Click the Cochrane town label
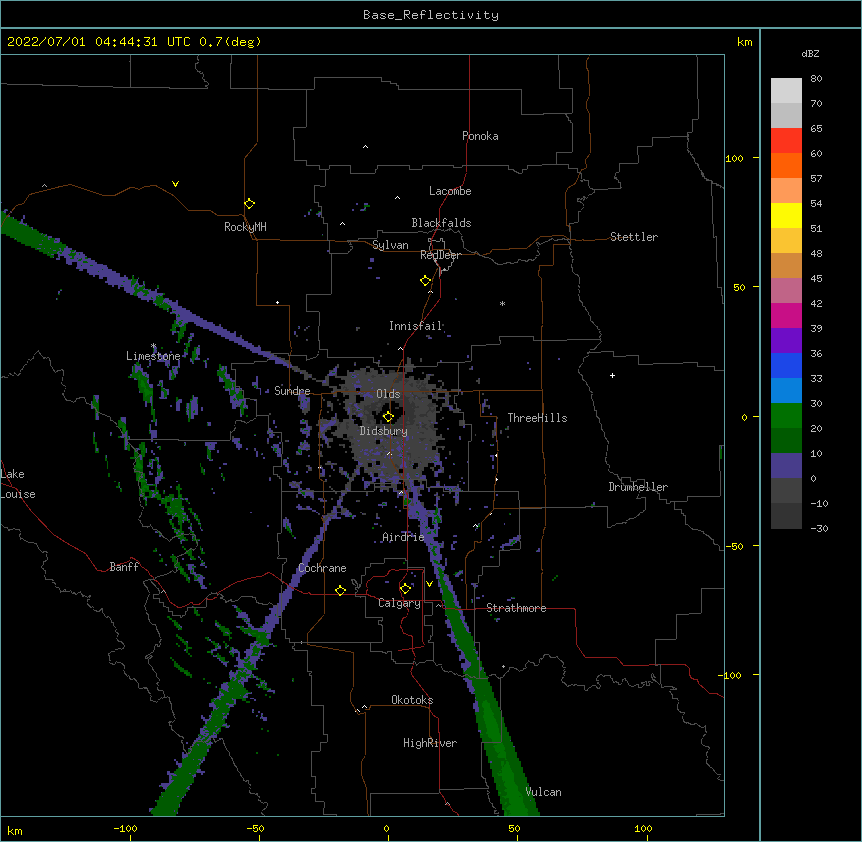This screenshot has width=862, height=842. (x=322, y=568)
